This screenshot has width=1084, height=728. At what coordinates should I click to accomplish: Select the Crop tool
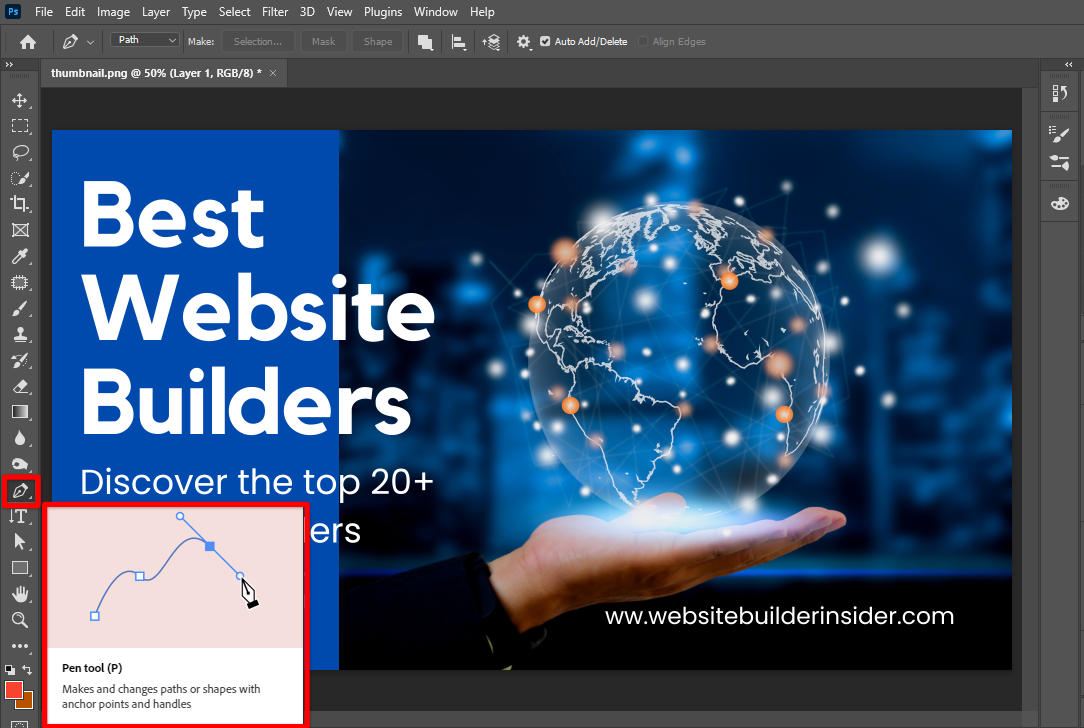(x=20, y=204)
